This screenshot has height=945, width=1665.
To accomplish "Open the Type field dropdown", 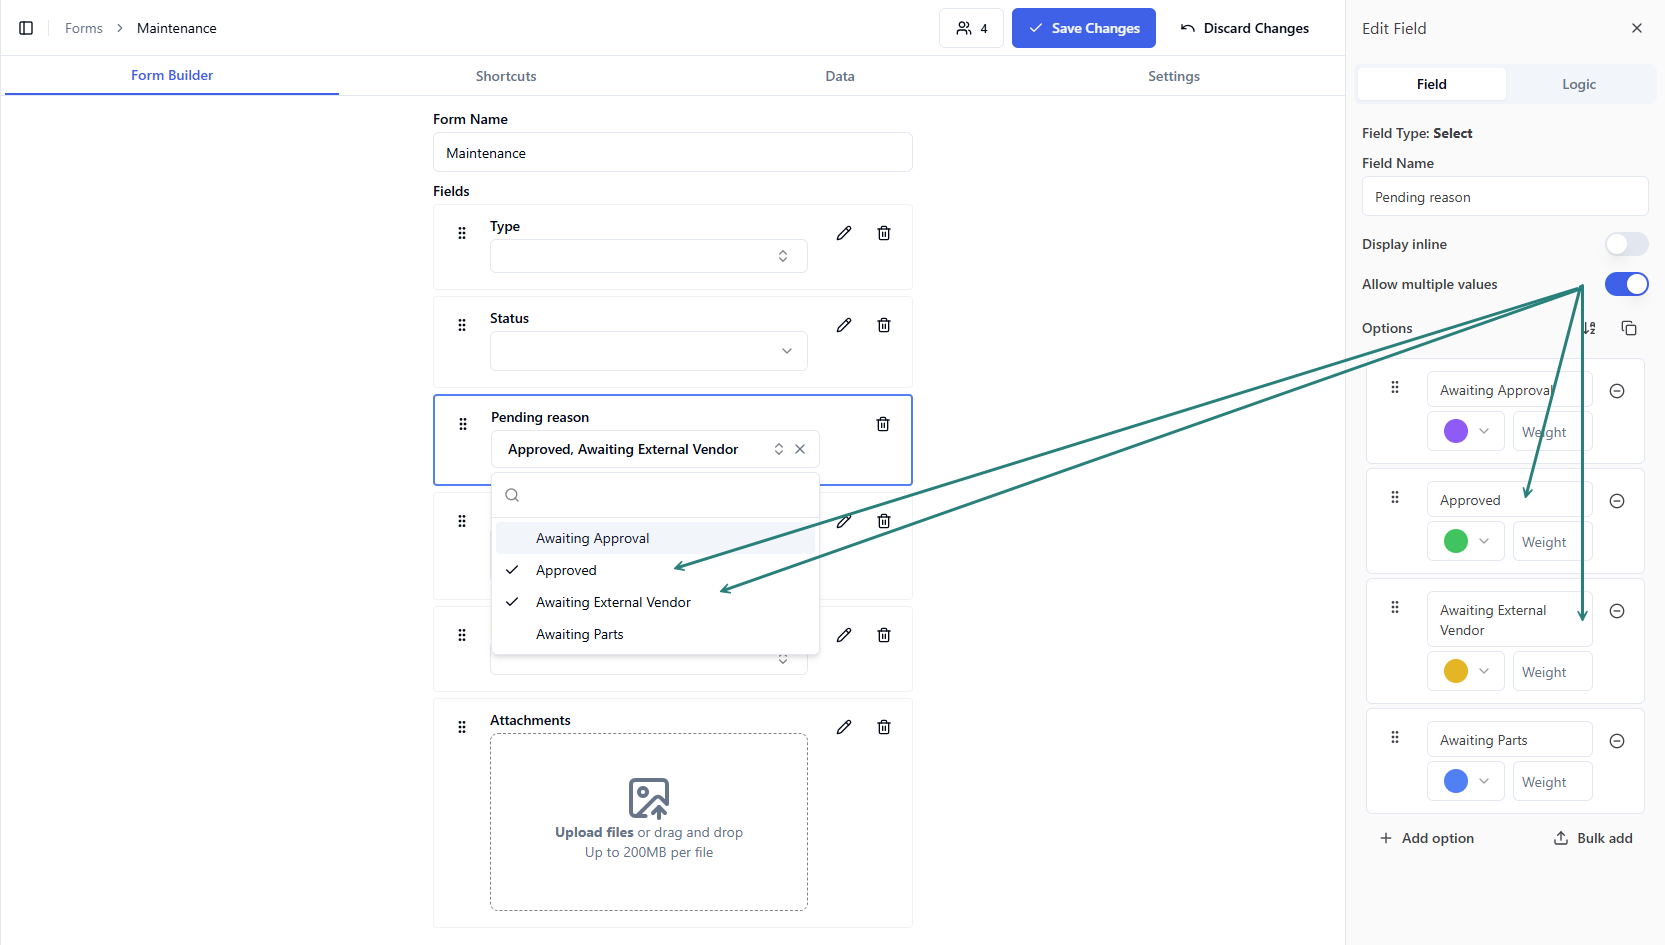I will [x=648, y=257].
